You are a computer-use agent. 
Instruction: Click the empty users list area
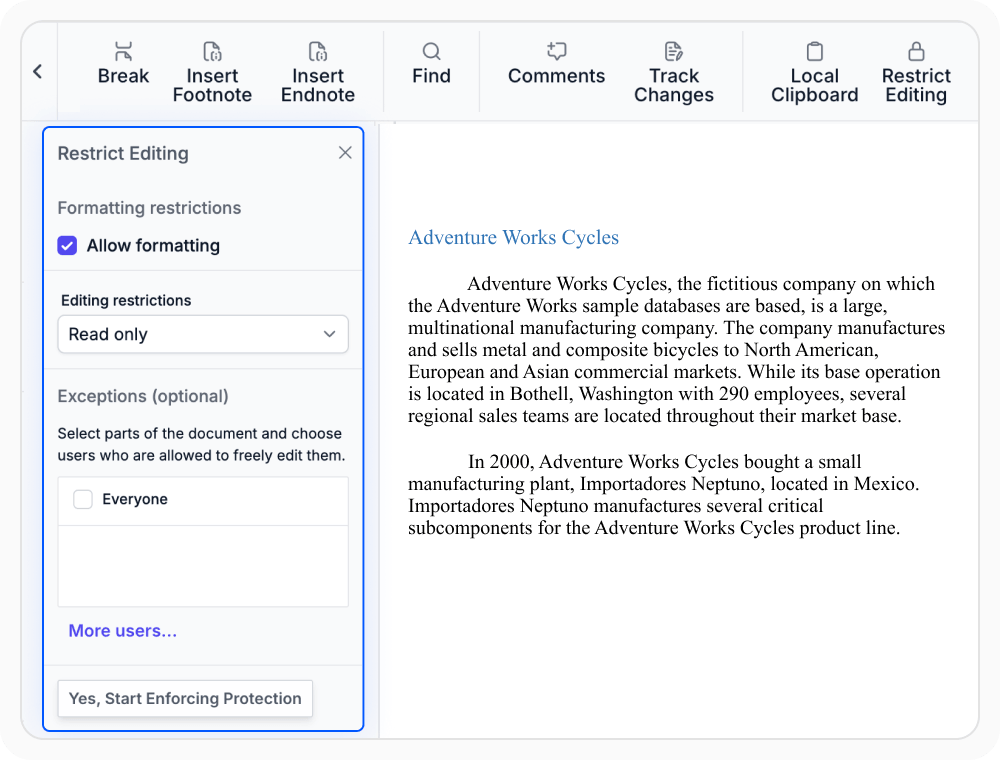(203, 566)
